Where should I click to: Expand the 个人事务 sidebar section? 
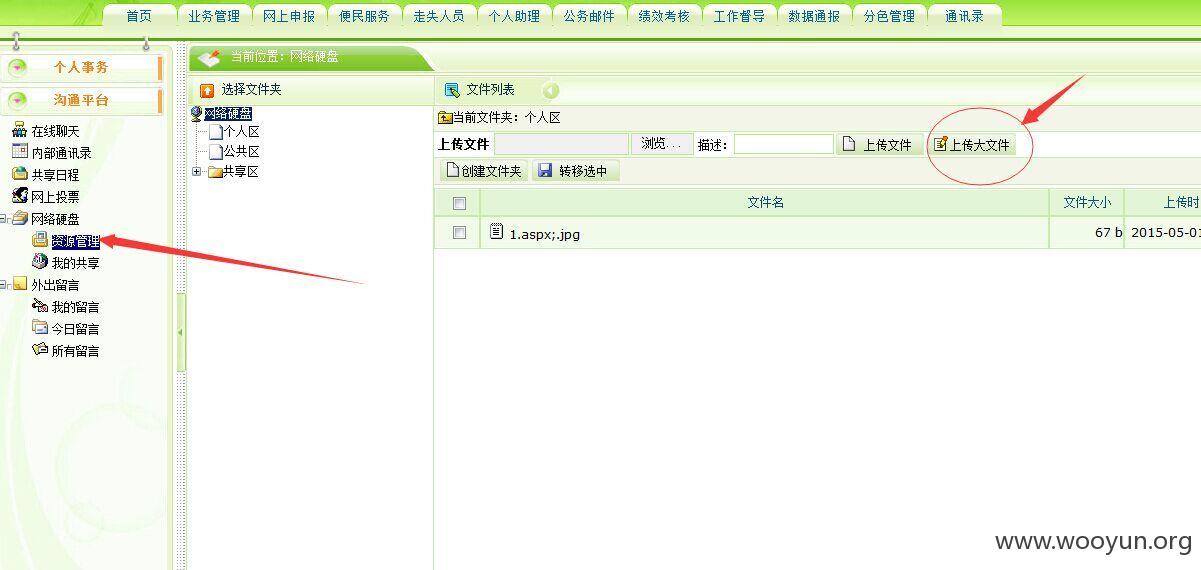83,67
